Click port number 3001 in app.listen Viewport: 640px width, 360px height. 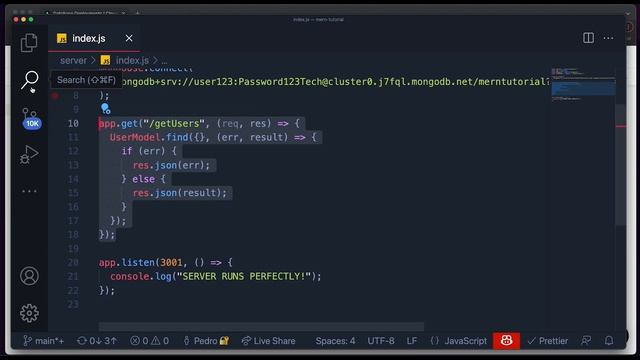[171, 262]
